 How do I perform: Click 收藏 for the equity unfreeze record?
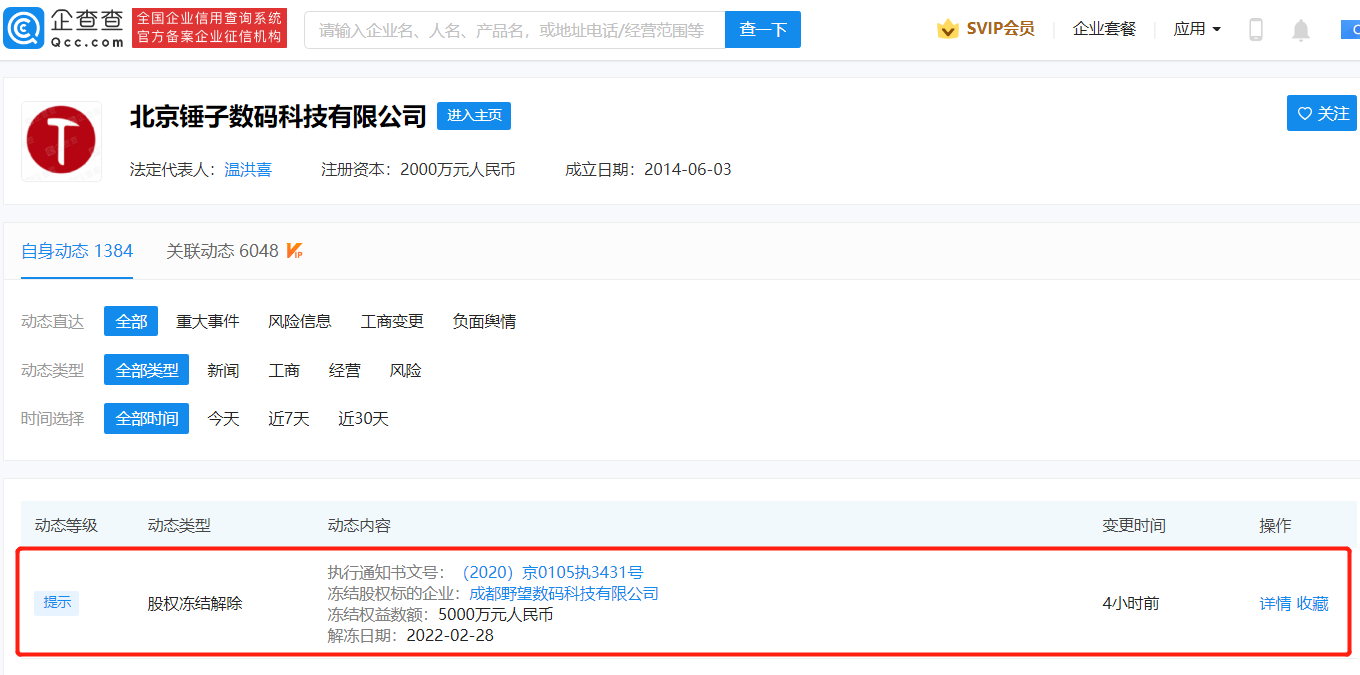[1312, 603]
